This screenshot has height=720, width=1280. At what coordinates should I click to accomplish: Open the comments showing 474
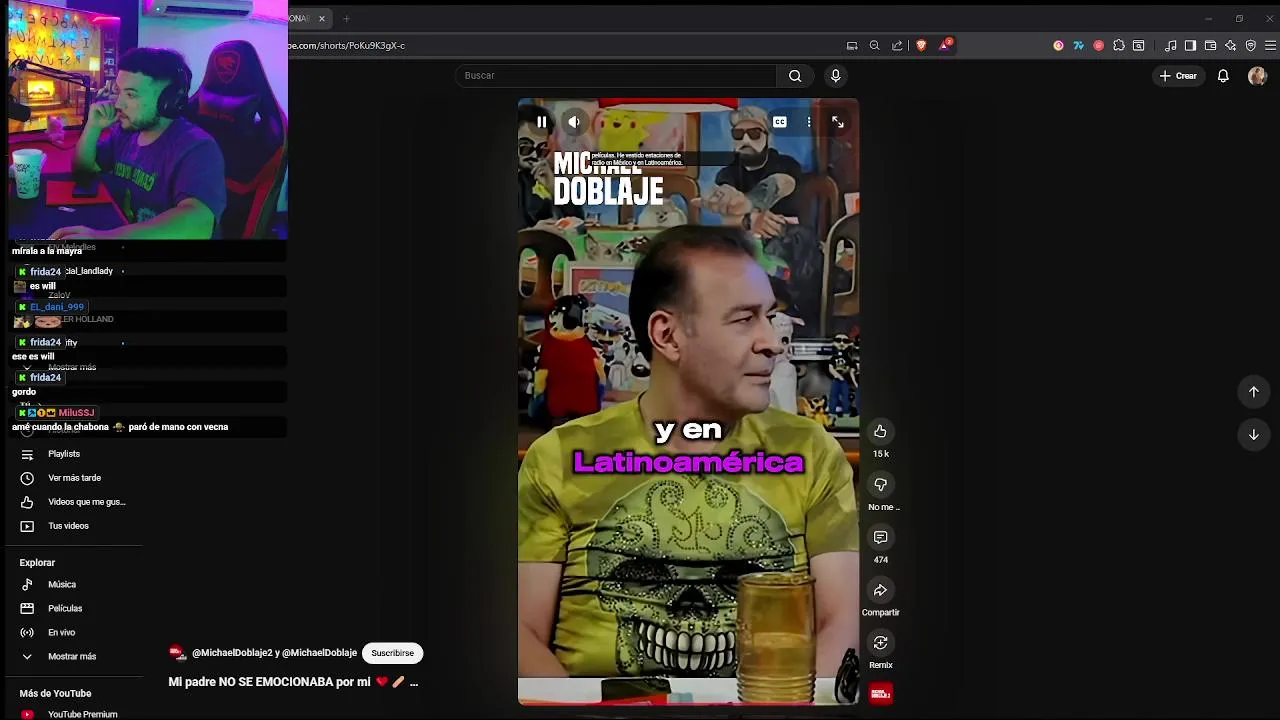tap(880, 537)
